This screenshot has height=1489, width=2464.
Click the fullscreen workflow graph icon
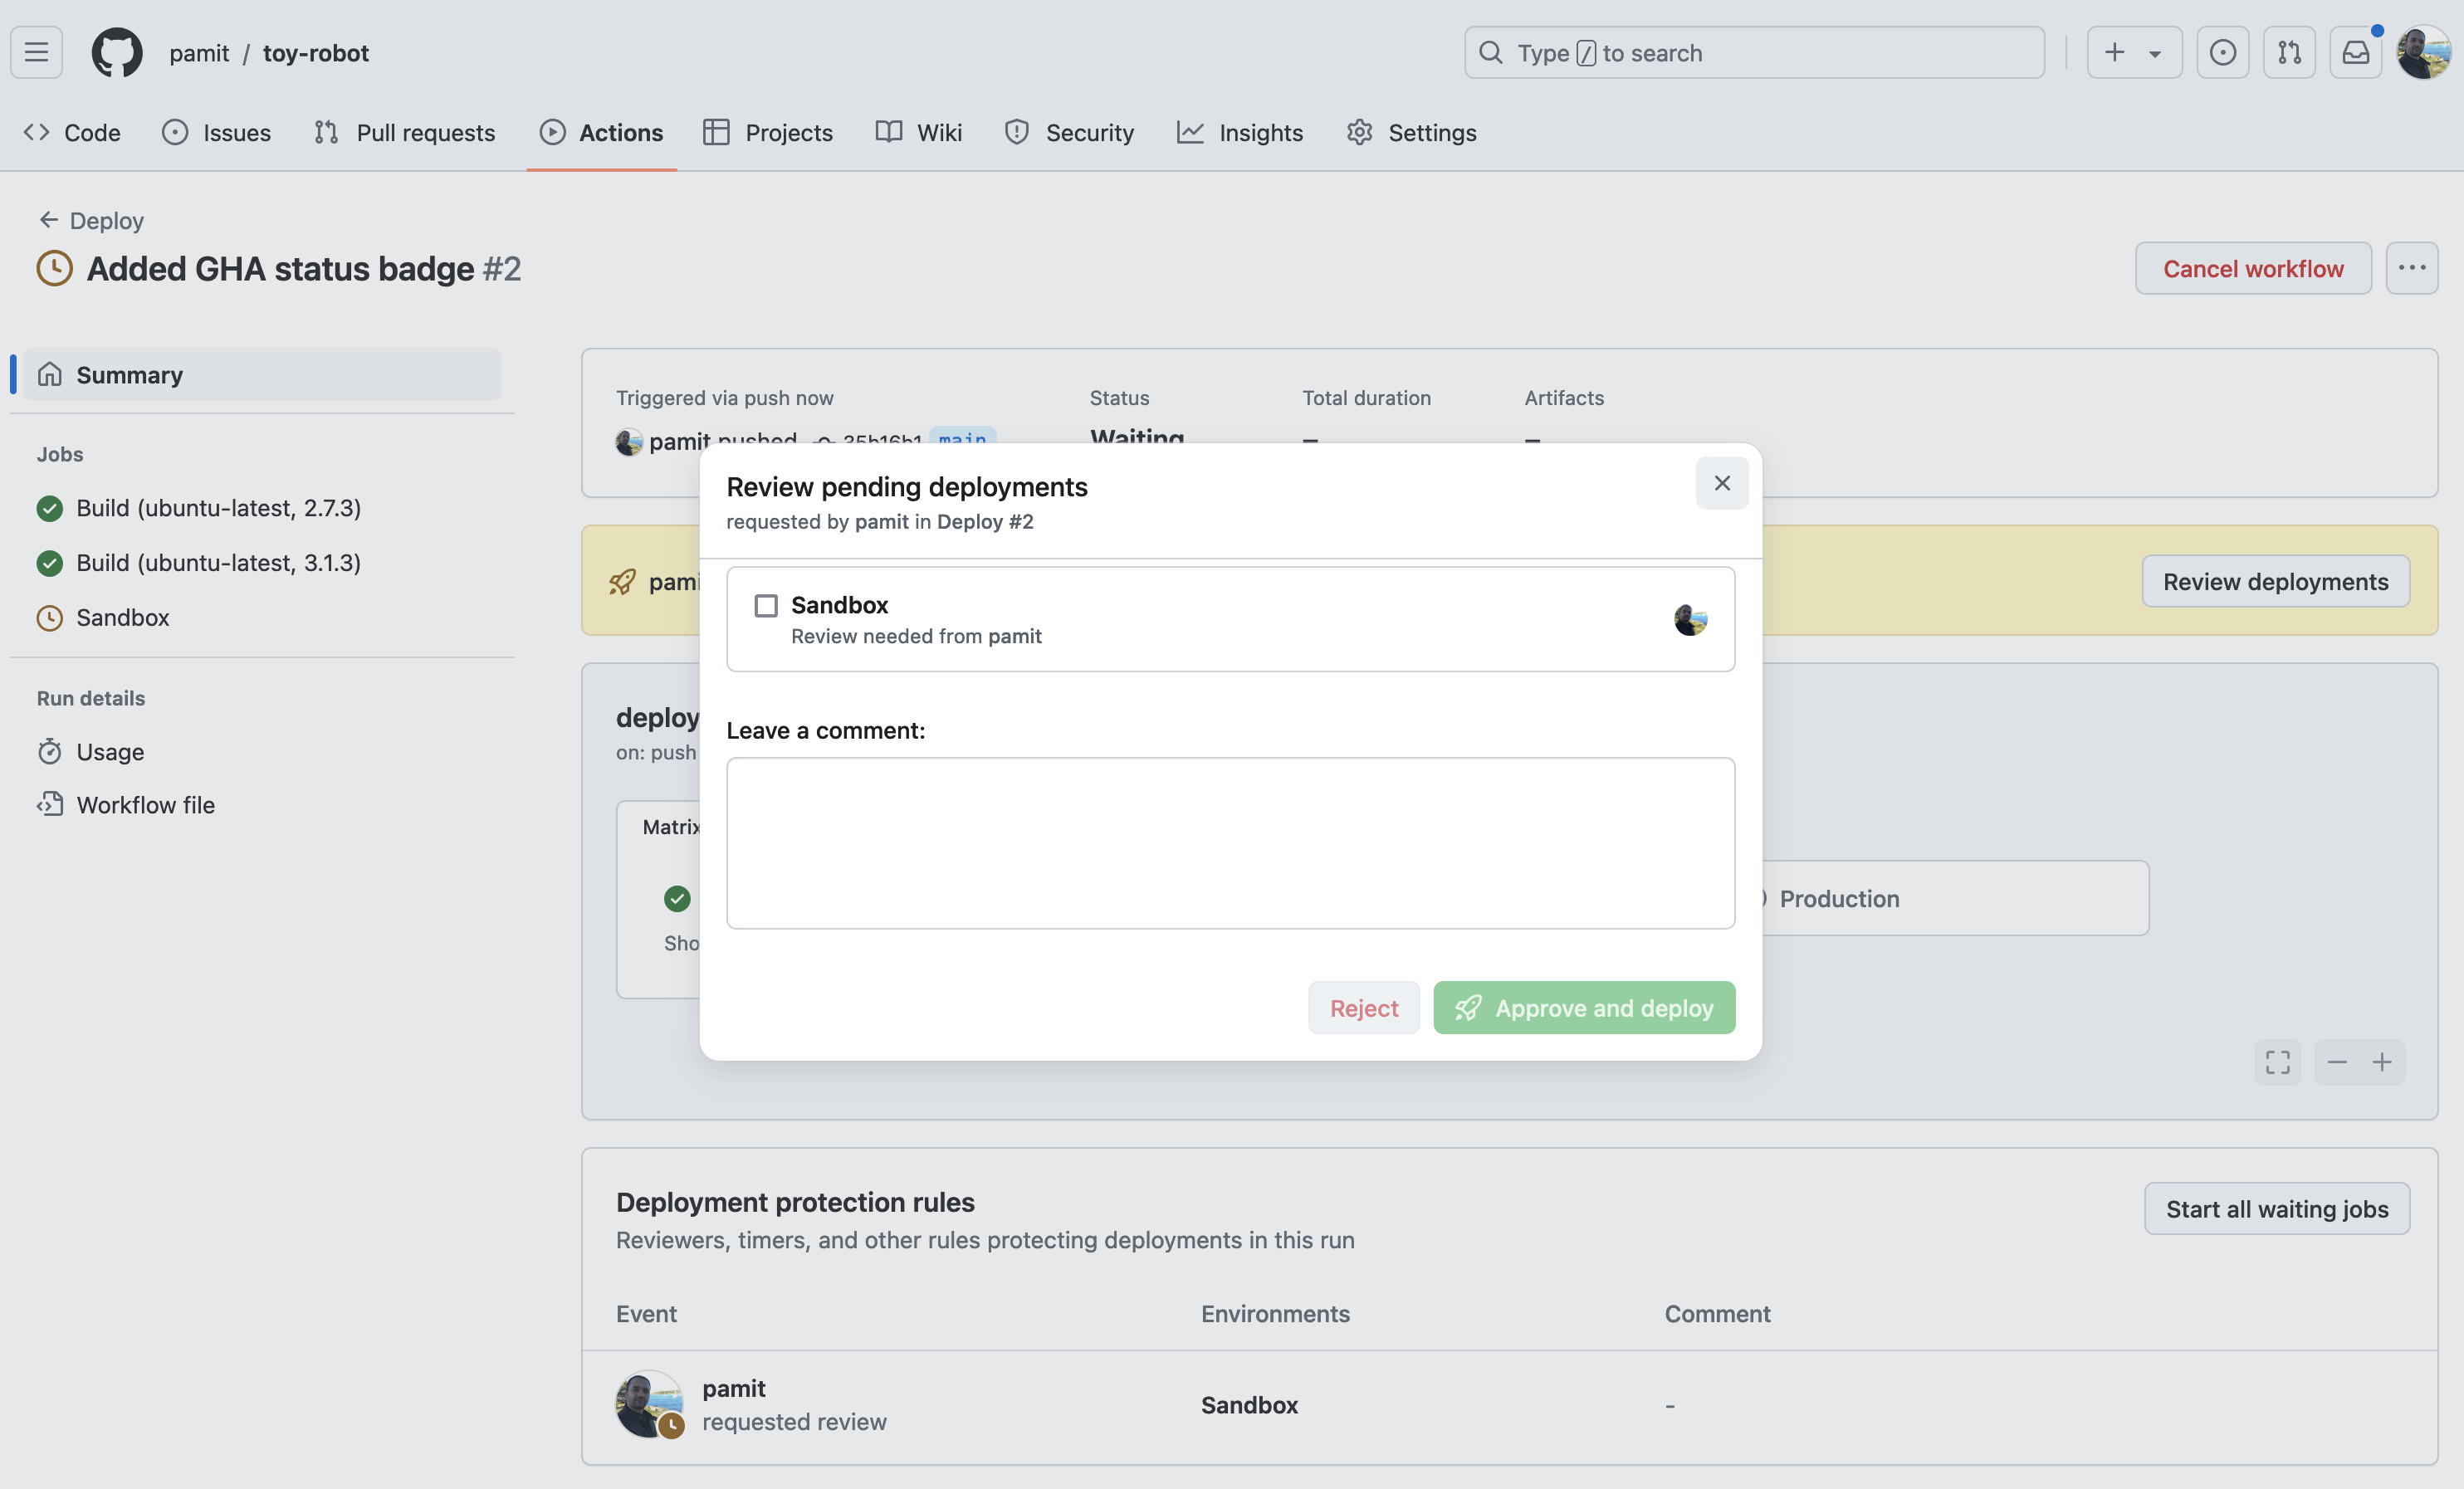point(2277,1062)
